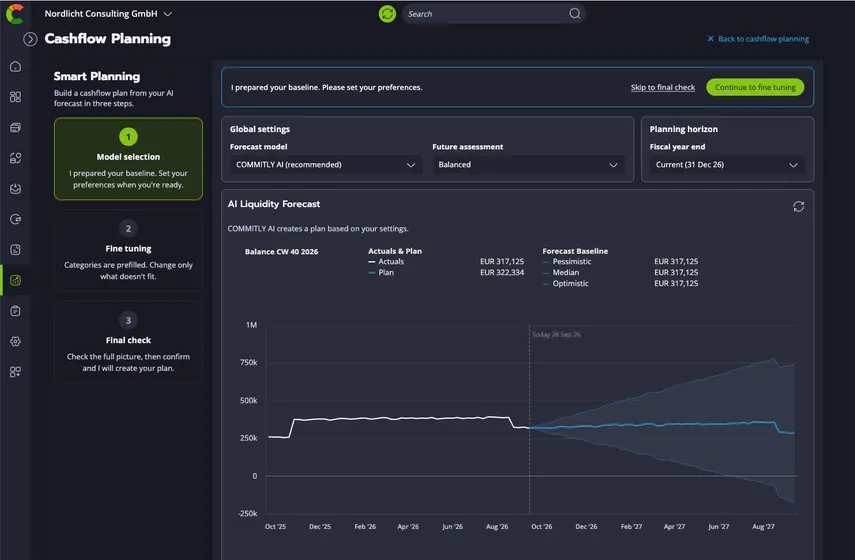855x560 pixels.
Task: Open the inbox download icon in sidebar
Action: [15, 189]
